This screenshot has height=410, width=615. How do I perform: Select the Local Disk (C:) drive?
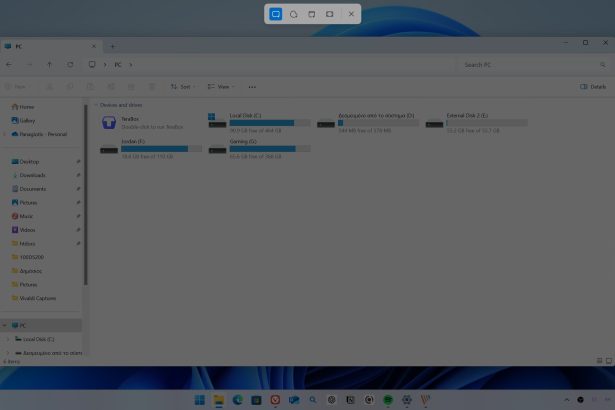pos(259,122)
